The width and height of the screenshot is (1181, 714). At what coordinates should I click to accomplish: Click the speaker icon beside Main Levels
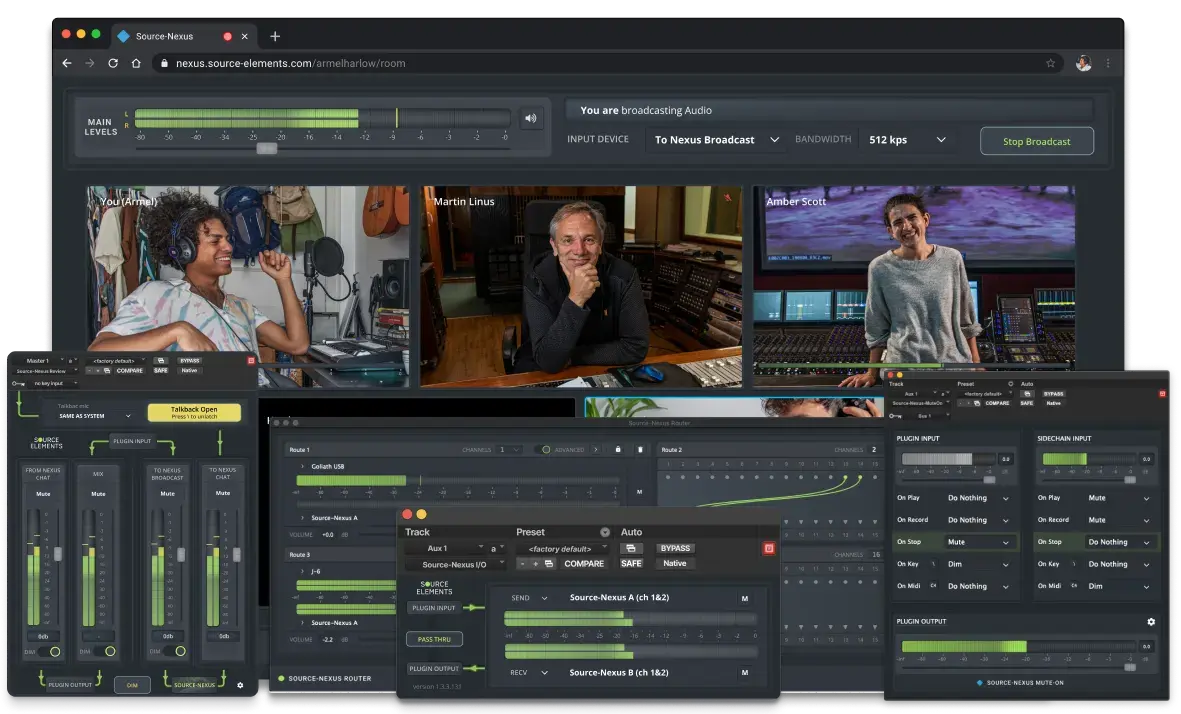[530, 118]
